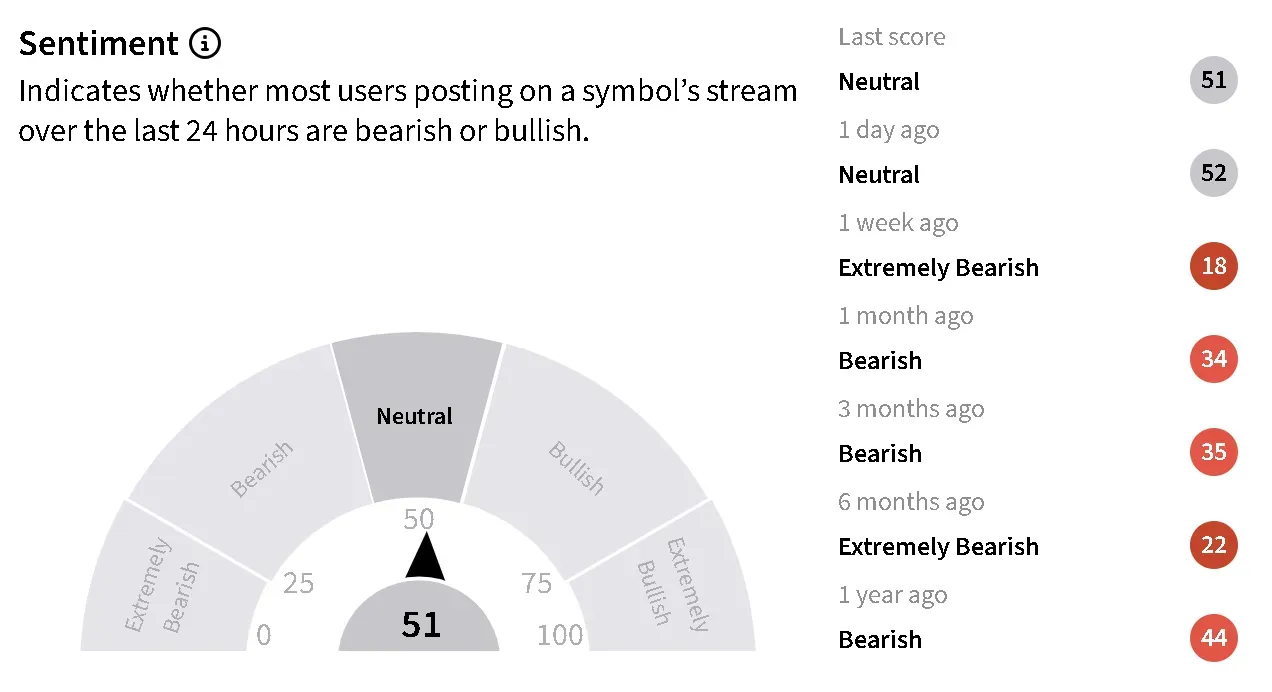Click the Extremely Bearish label under 1 week ago

pyautogui.click(x=938, y=268)
